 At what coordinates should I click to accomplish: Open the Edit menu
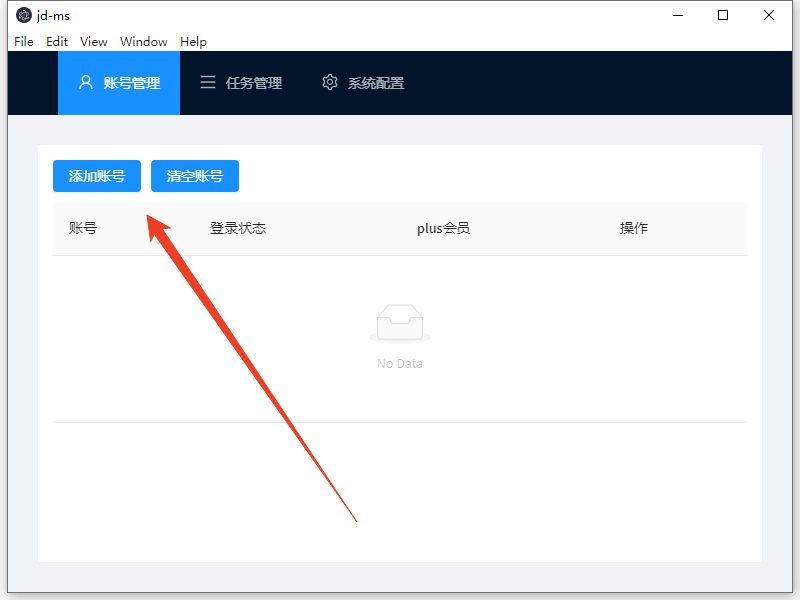(57, 41)
